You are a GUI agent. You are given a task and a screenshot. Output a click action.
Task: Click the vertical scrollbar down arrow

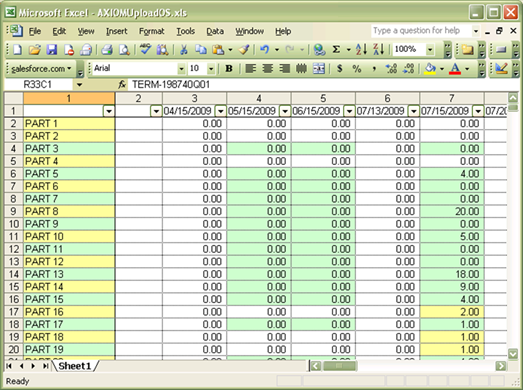point(513,354)
